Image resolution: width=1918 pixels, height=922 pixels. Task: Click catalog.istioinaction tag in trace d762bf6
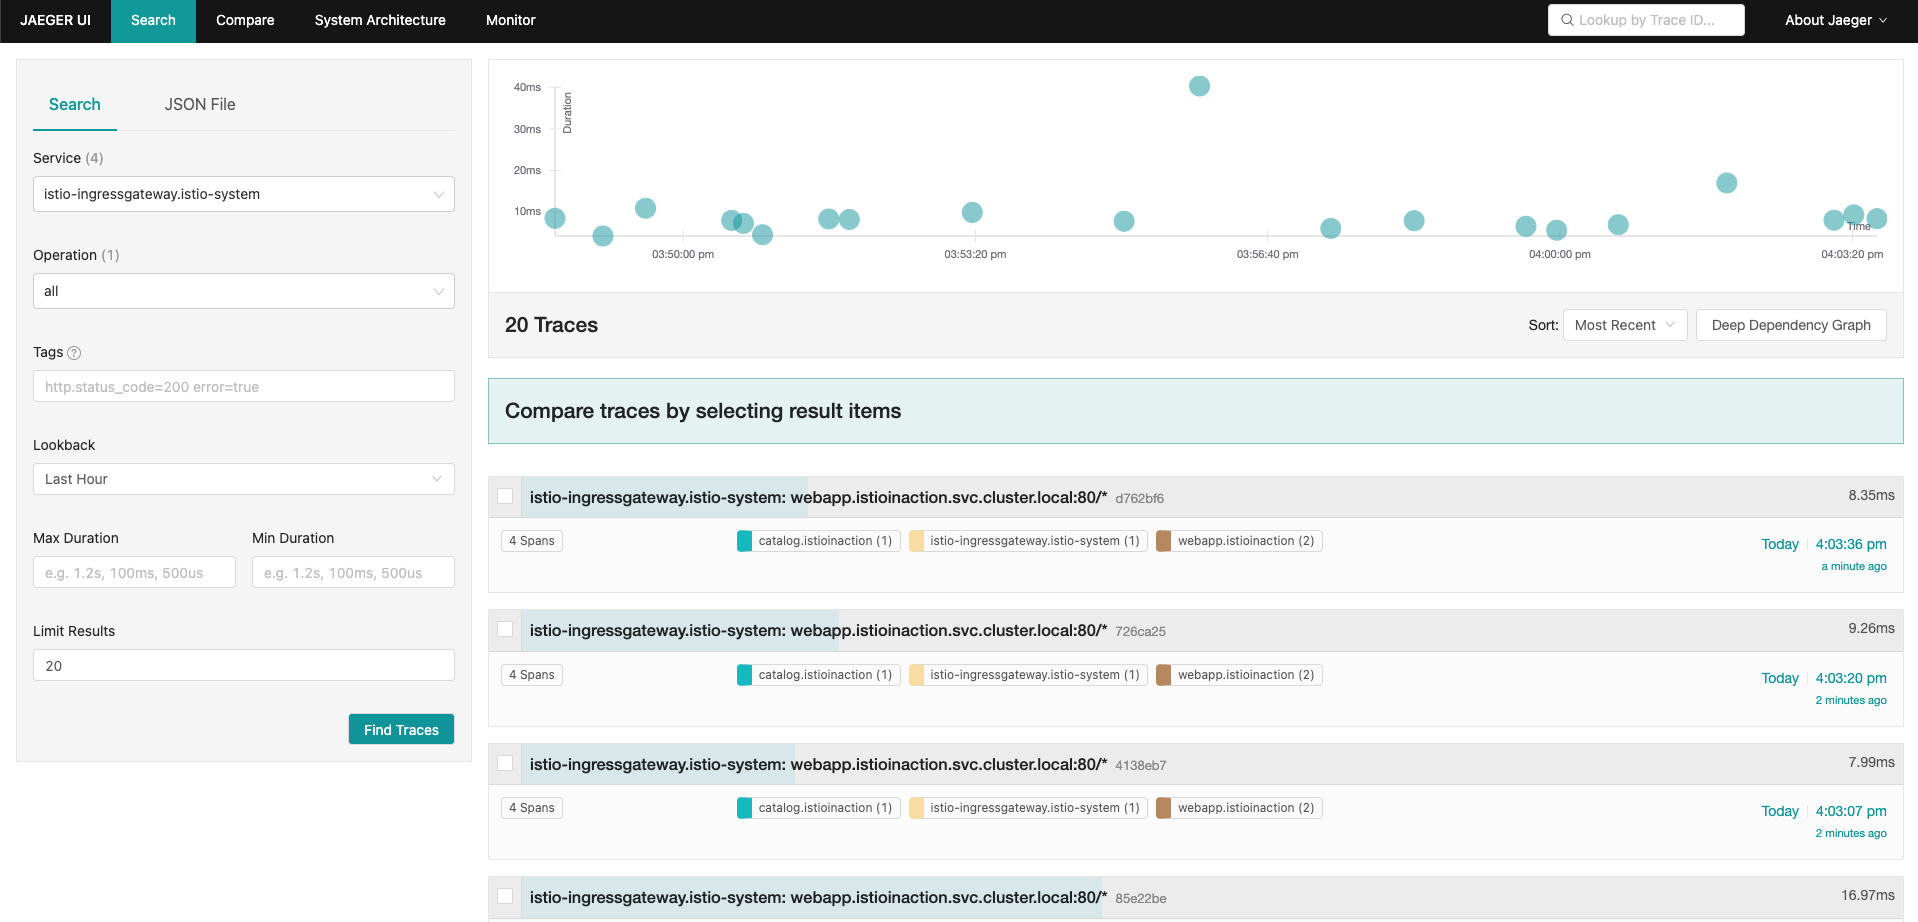pos(818,541)
